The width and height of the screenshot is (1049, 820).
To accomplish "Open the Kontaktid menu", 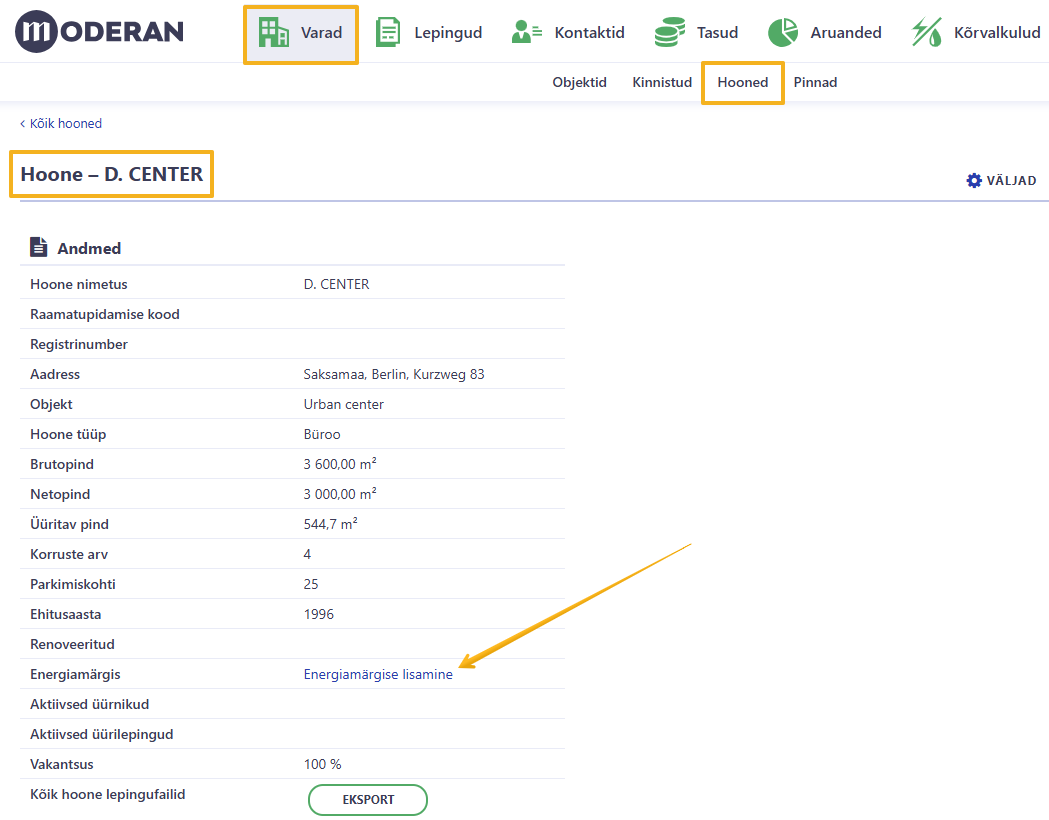I will point(568,32).
